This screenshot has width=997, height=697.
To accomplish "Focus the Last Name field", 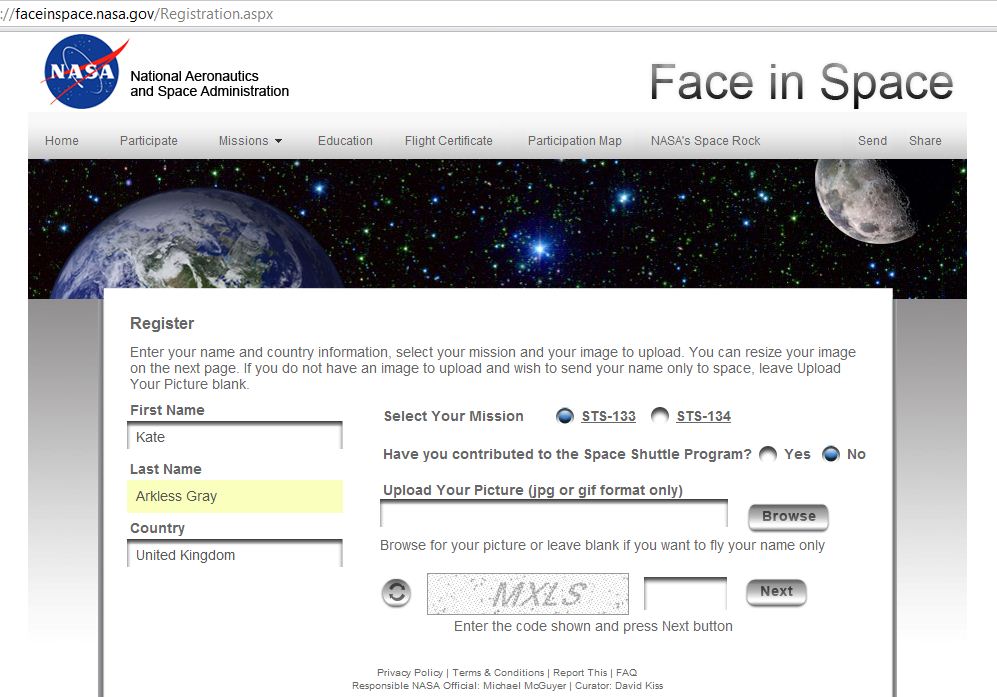I will click(x=235, y=496).
